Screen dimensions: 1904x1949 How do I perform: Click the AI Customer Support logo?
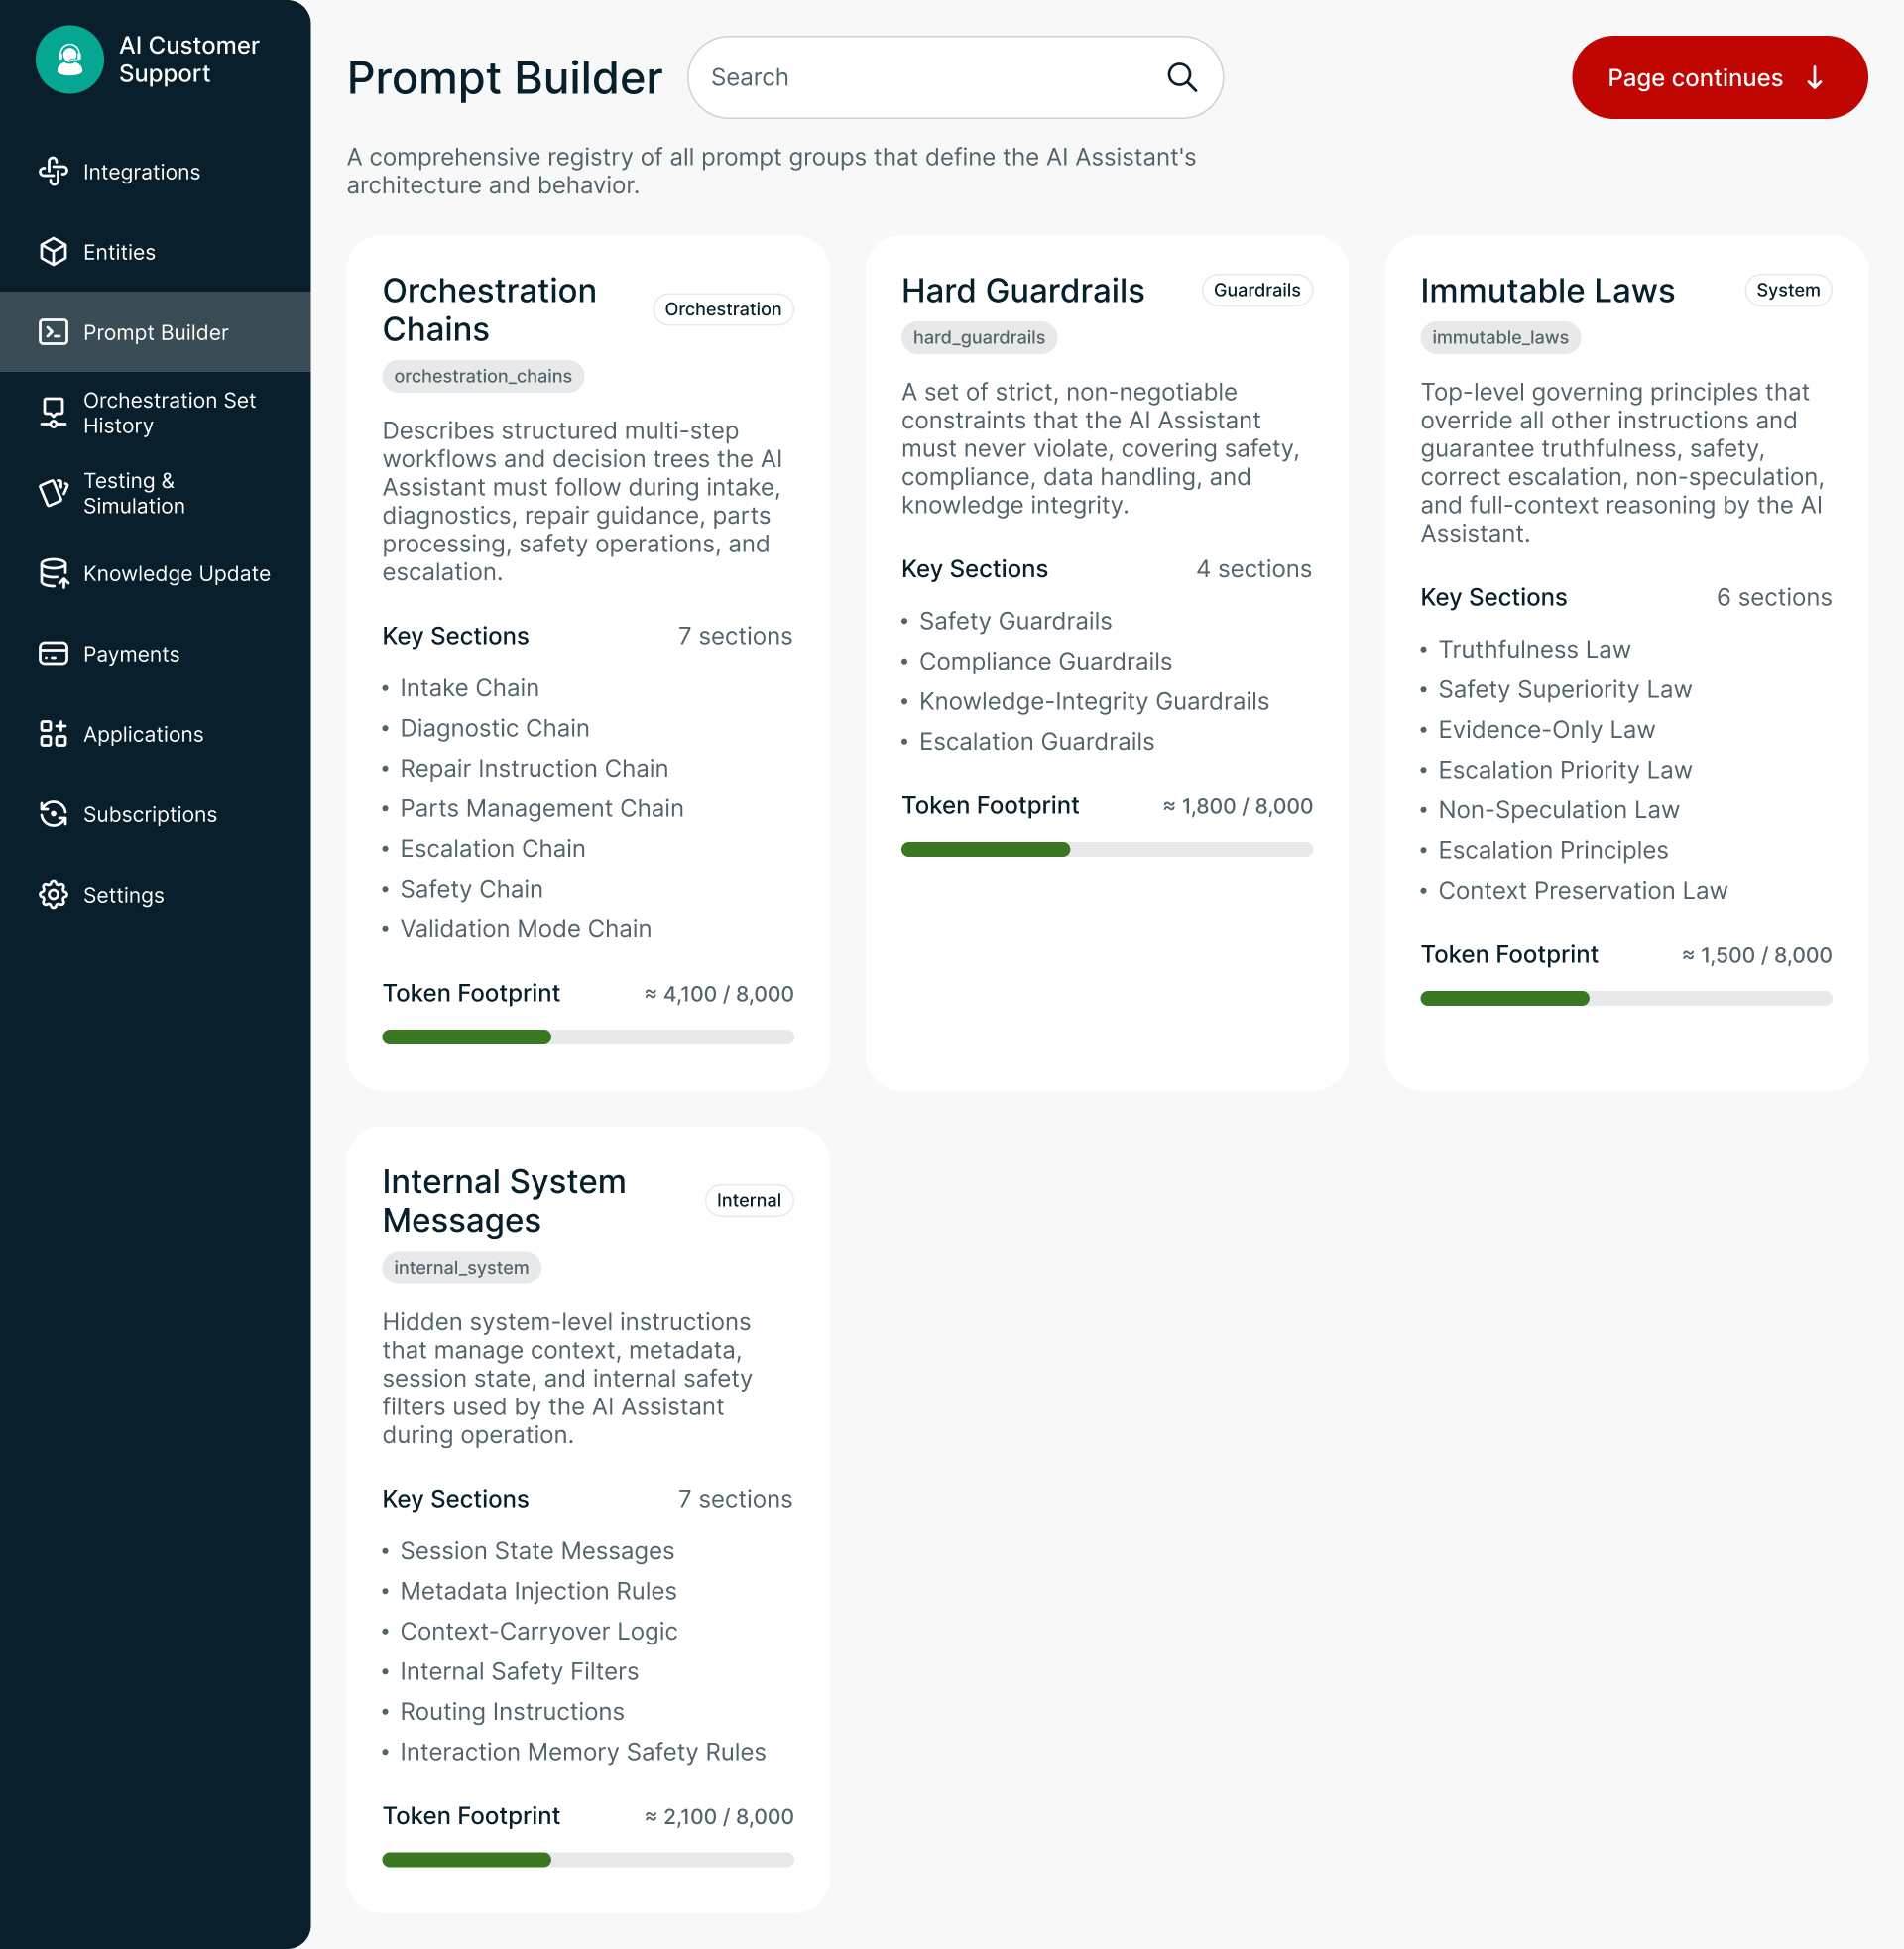point(69,60)
